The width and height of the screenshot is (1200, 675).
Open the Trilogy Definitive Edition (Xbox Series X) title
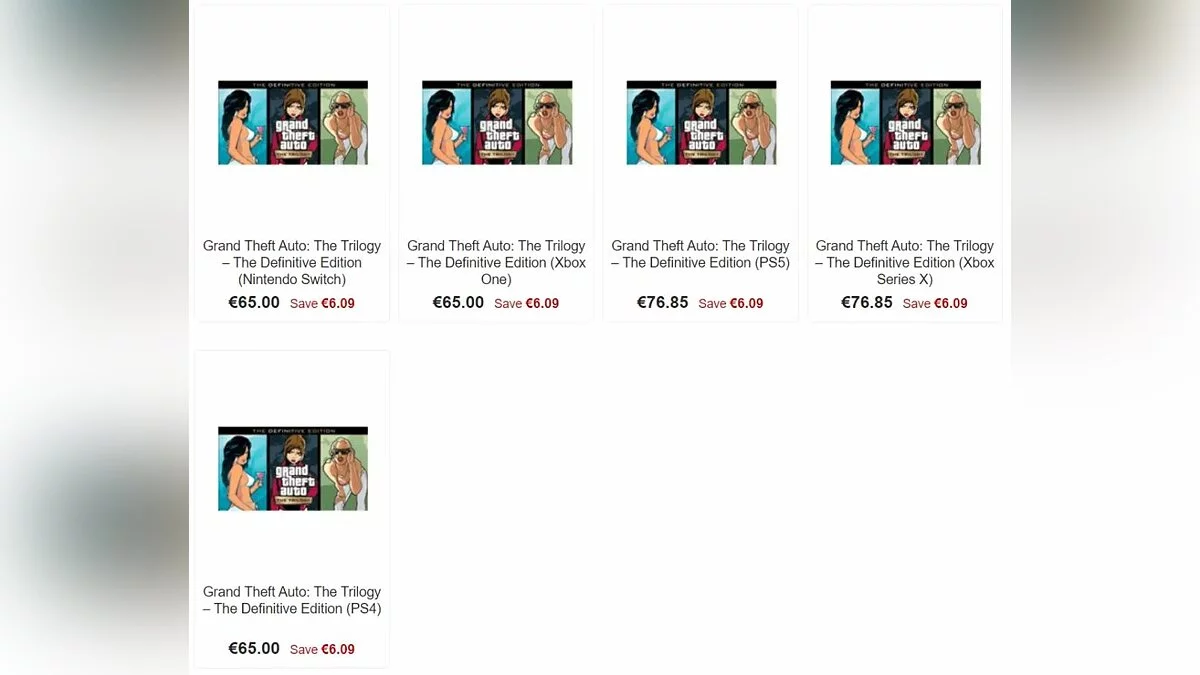pyautogui.click(x=905, y=262)
